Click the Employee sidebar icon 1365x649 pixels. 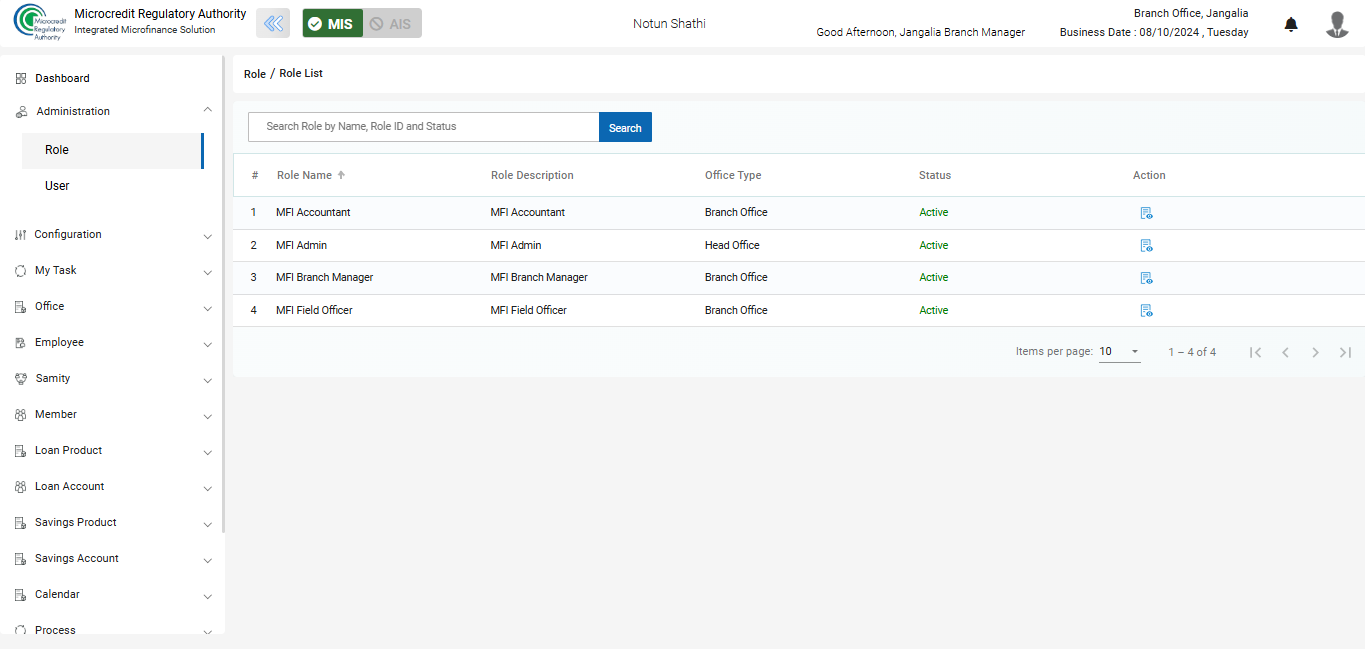[21, 343]
